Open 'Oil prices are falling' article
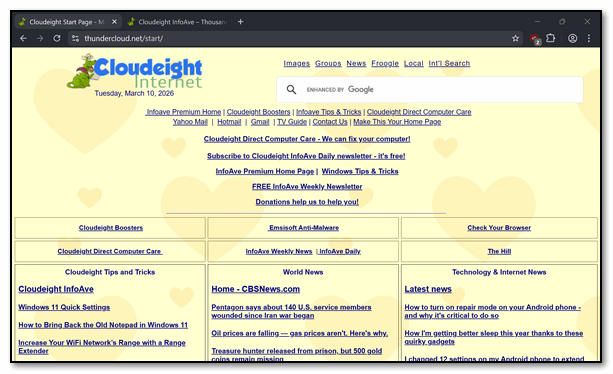Image resolution: width=613 pixels, height=374 pixels. point(299,333)
